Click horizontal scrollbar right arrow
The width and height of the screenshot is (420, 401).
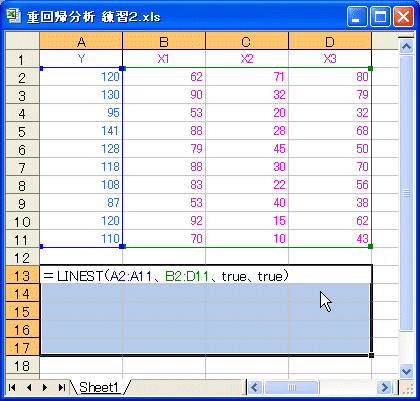tap(384, 387)
